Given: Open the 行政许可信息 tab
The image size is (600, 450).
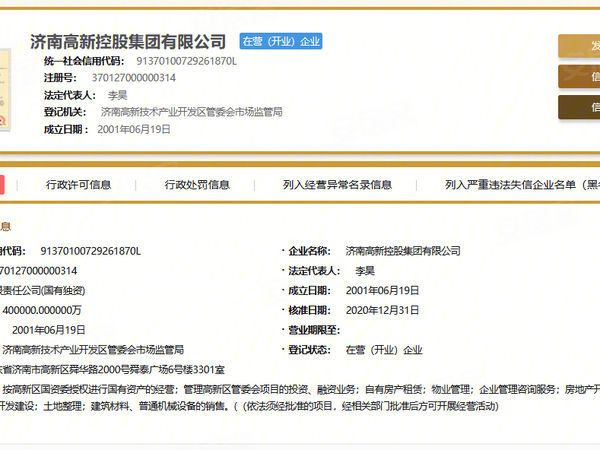Looking at the screenshot, I should click(78, 185).
